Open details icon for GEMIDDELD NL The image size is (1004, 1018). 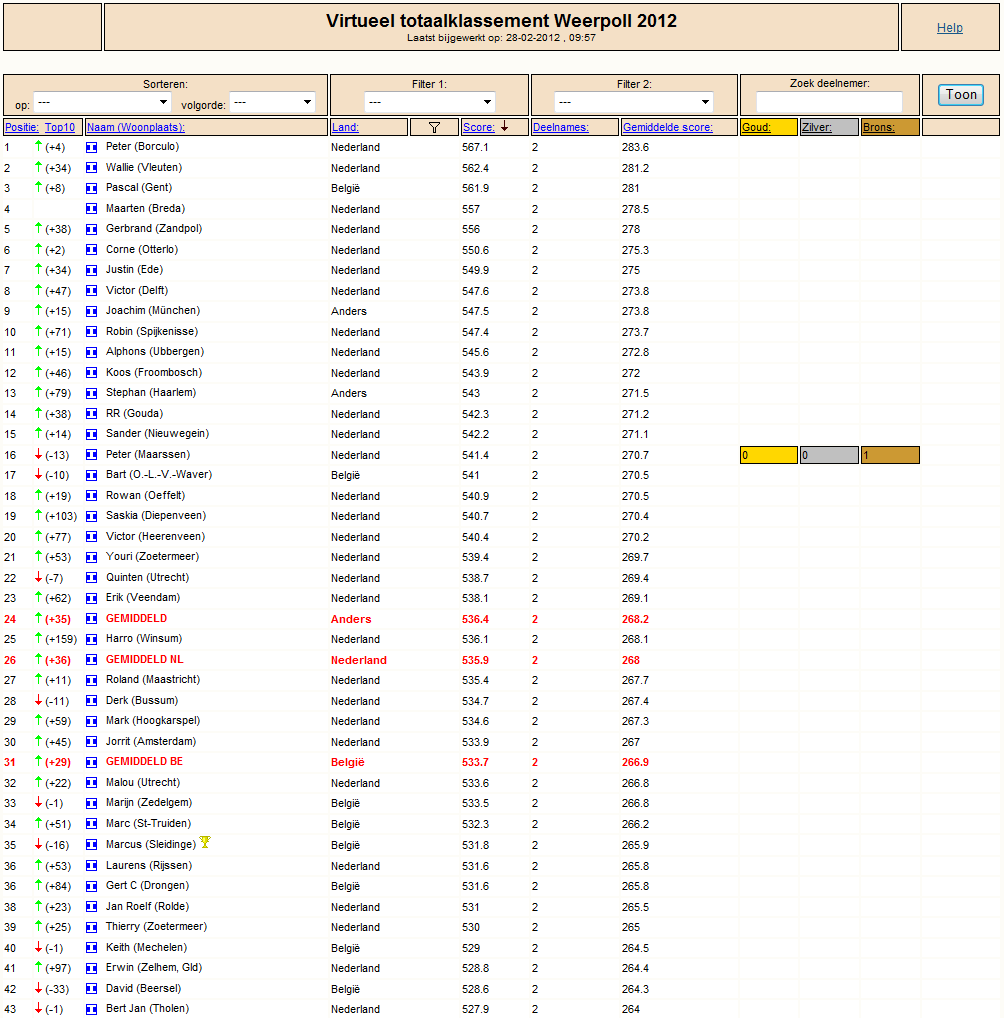(x=92, y=660)
